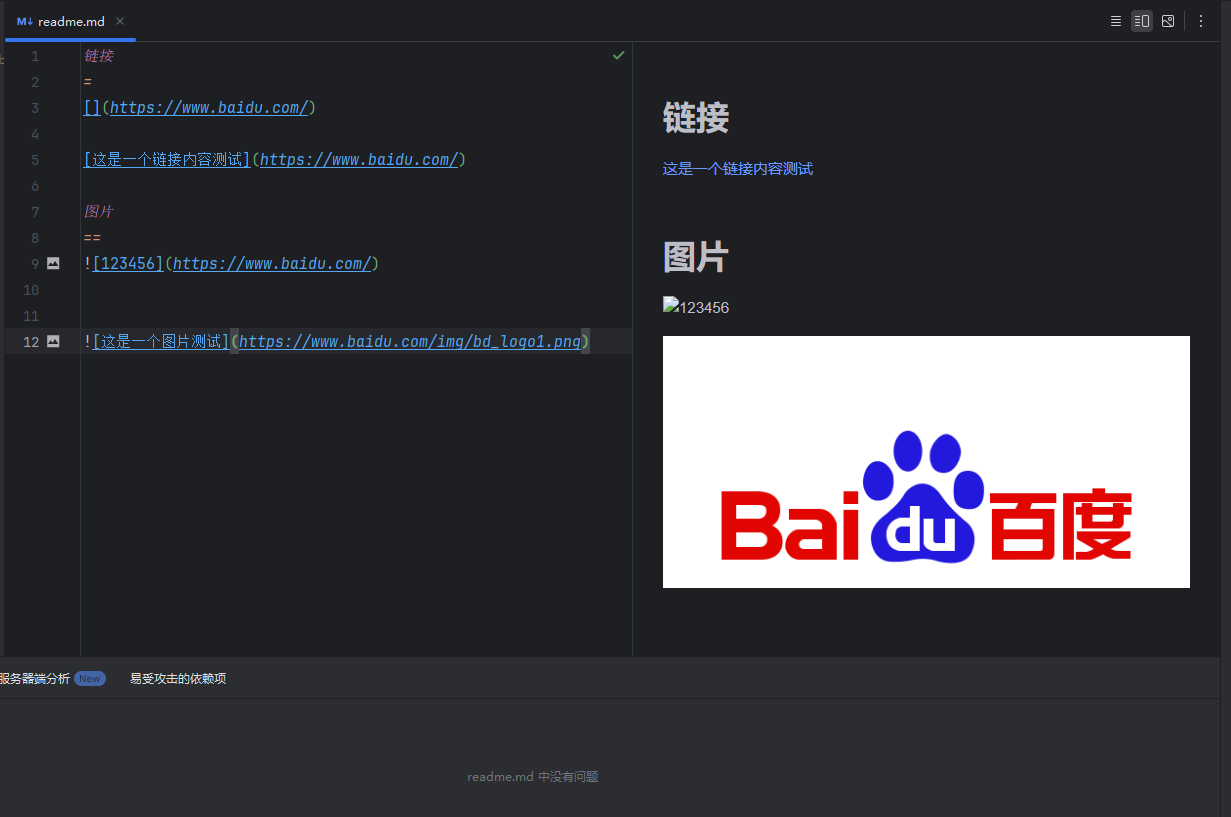Image resolution: width=1231 pixels, height=817 pixels.
Task: Click the Markdown file icon on readme.md tab
Action: 25,21
